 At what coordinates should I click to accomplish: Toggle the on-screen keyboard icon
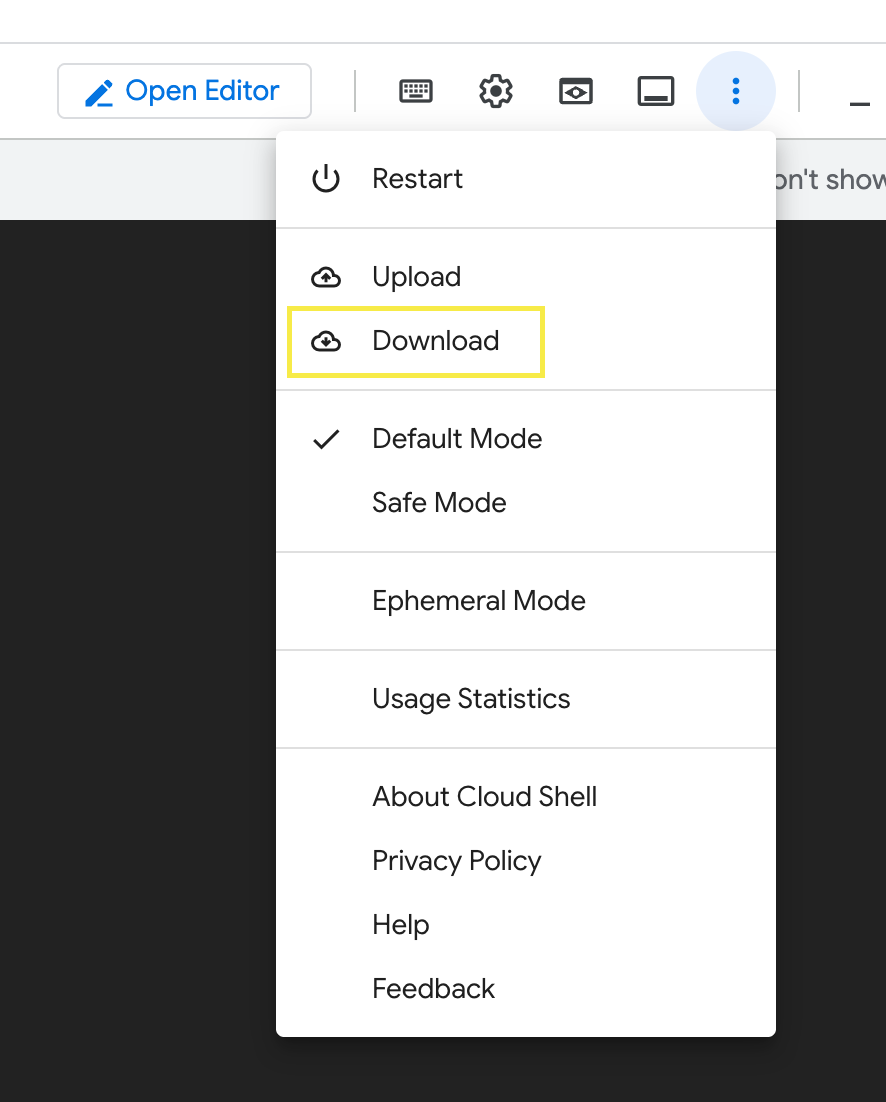pos(416,91)
